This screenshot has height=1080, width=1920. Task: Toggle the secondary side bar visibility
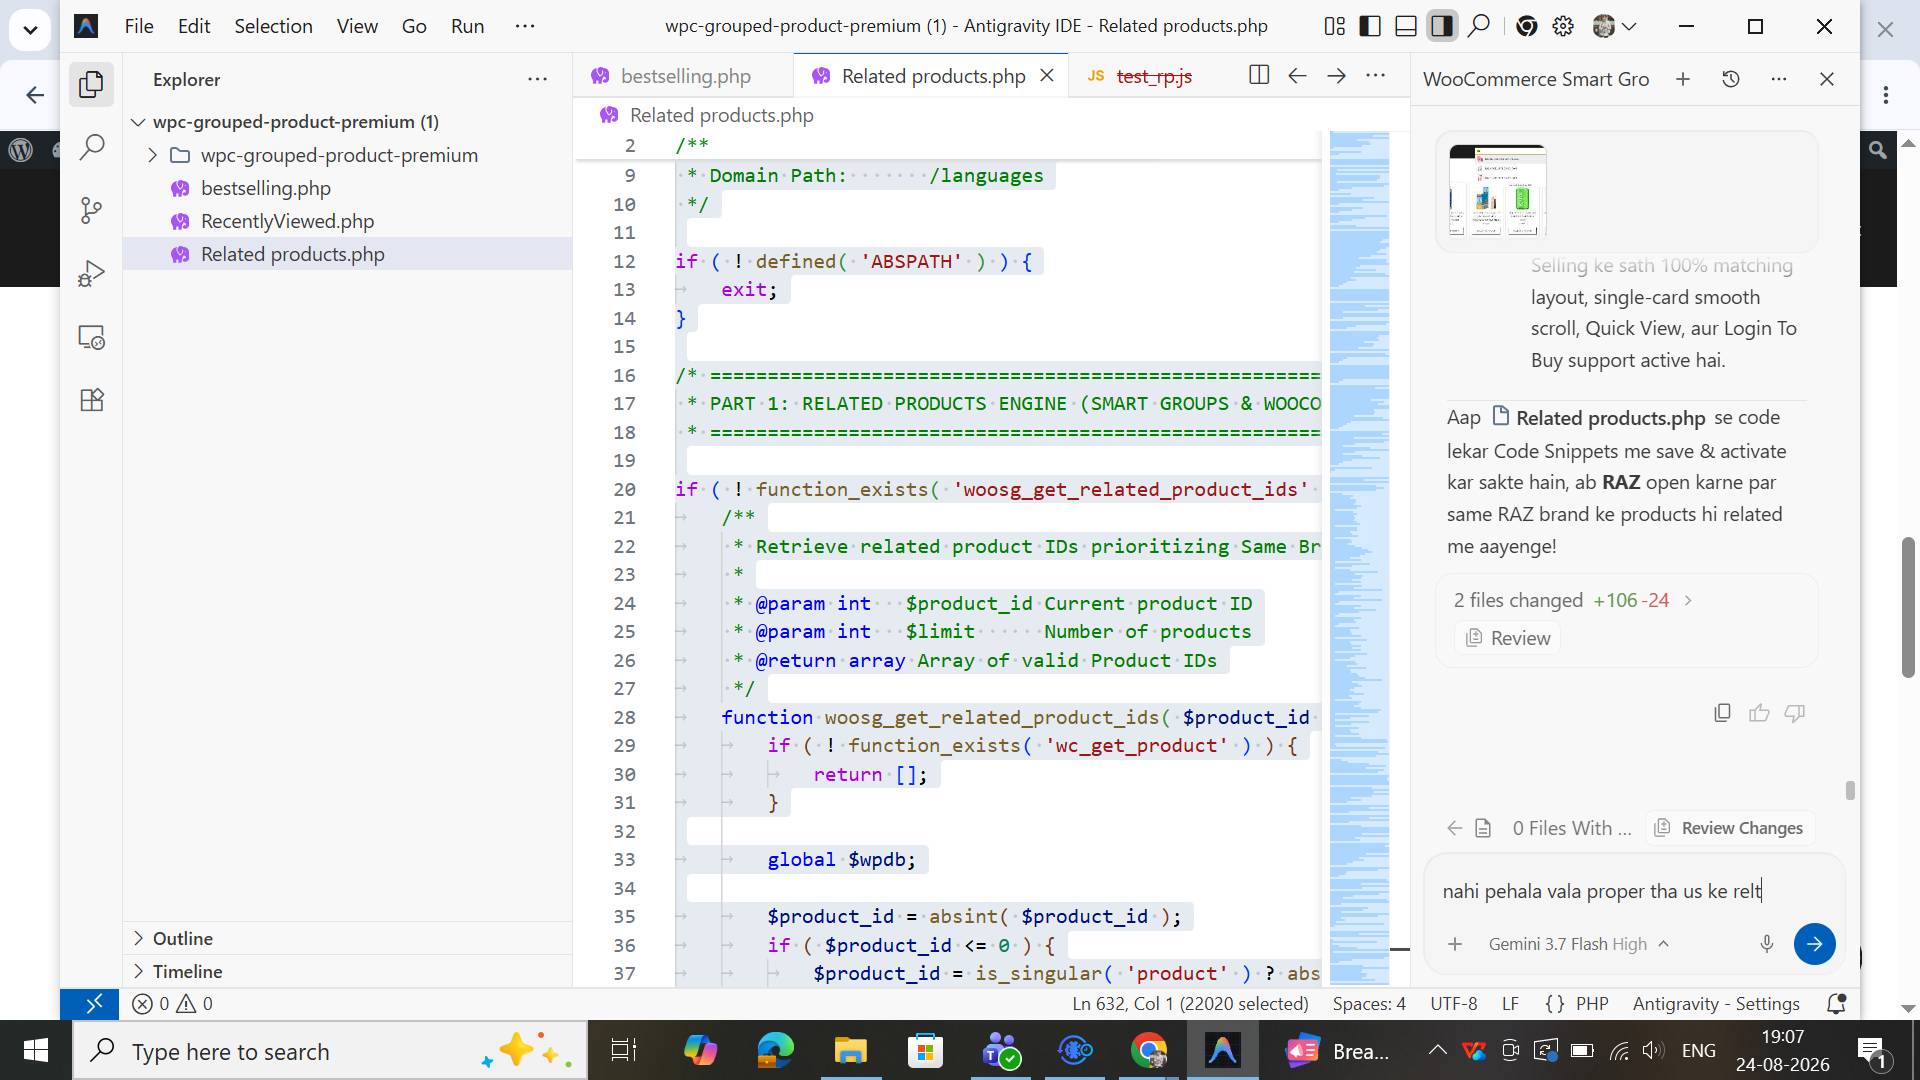(x=1442, y=26)
